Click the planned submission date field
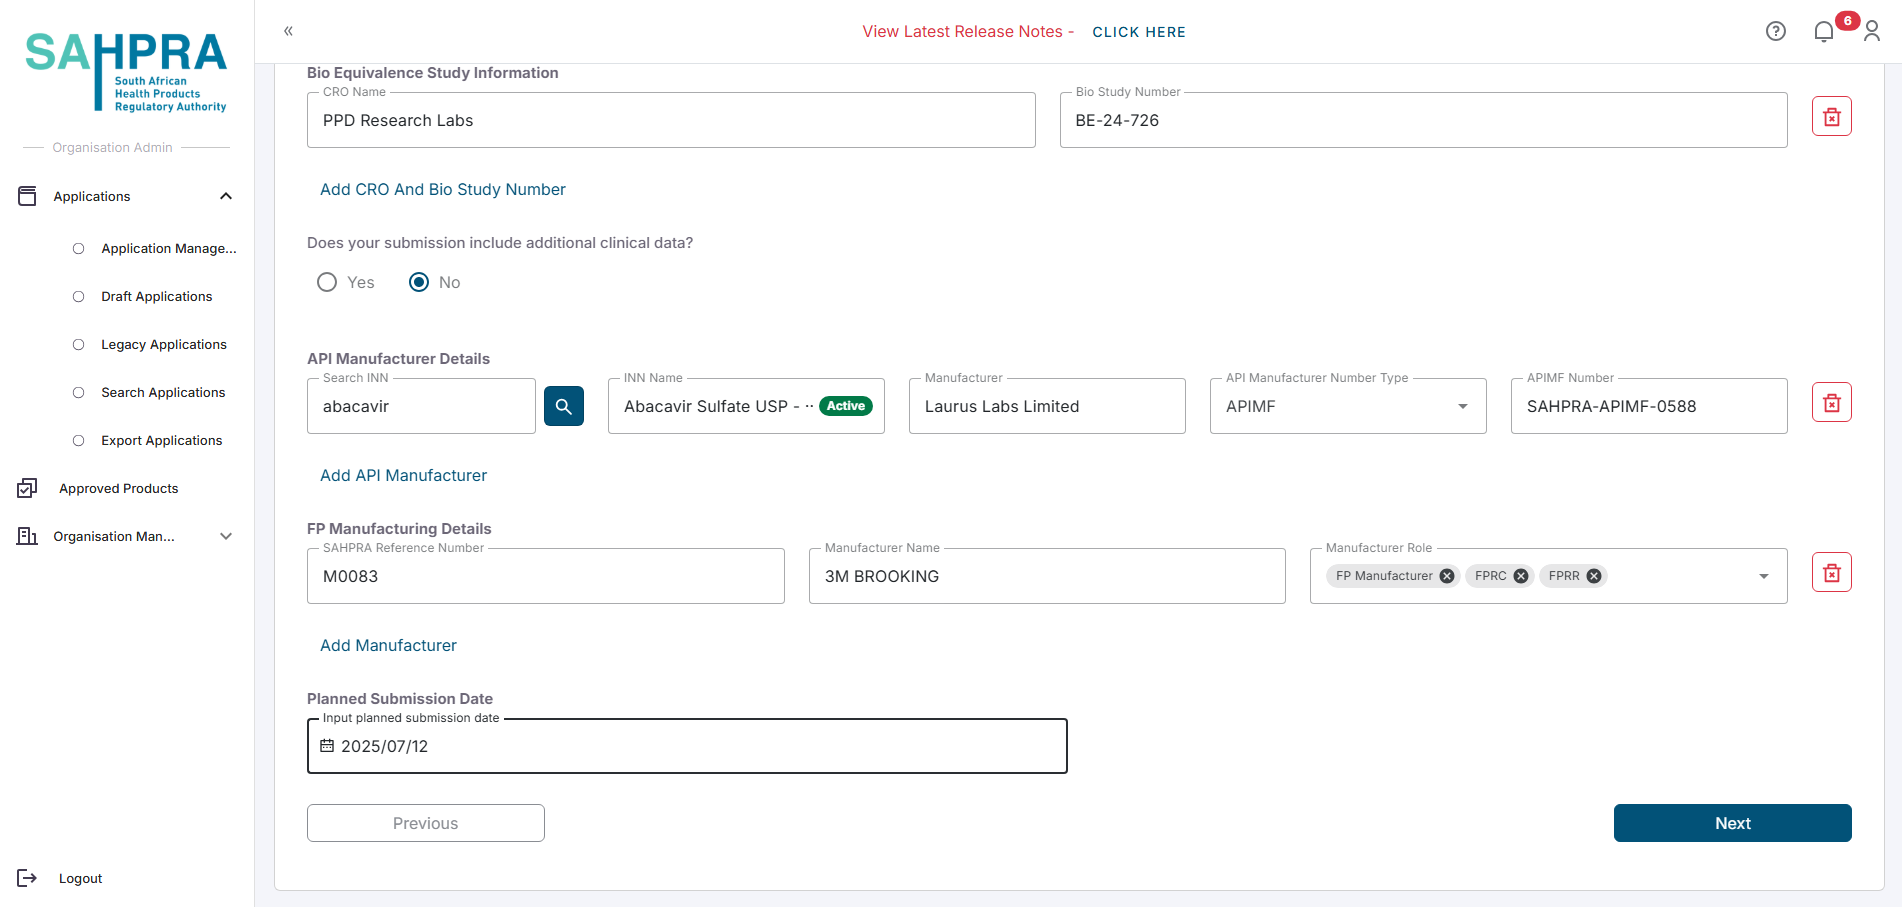This screenshot has height=907, width=1902. tap(686, 746)
